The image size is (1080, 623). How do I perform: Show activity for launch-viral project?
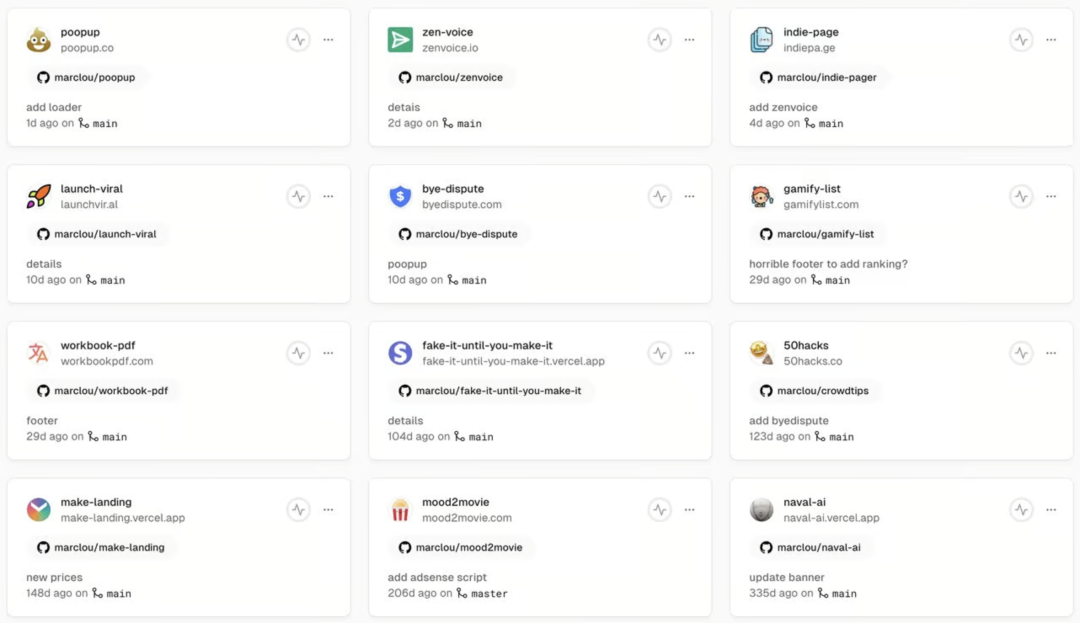[298, 196]
